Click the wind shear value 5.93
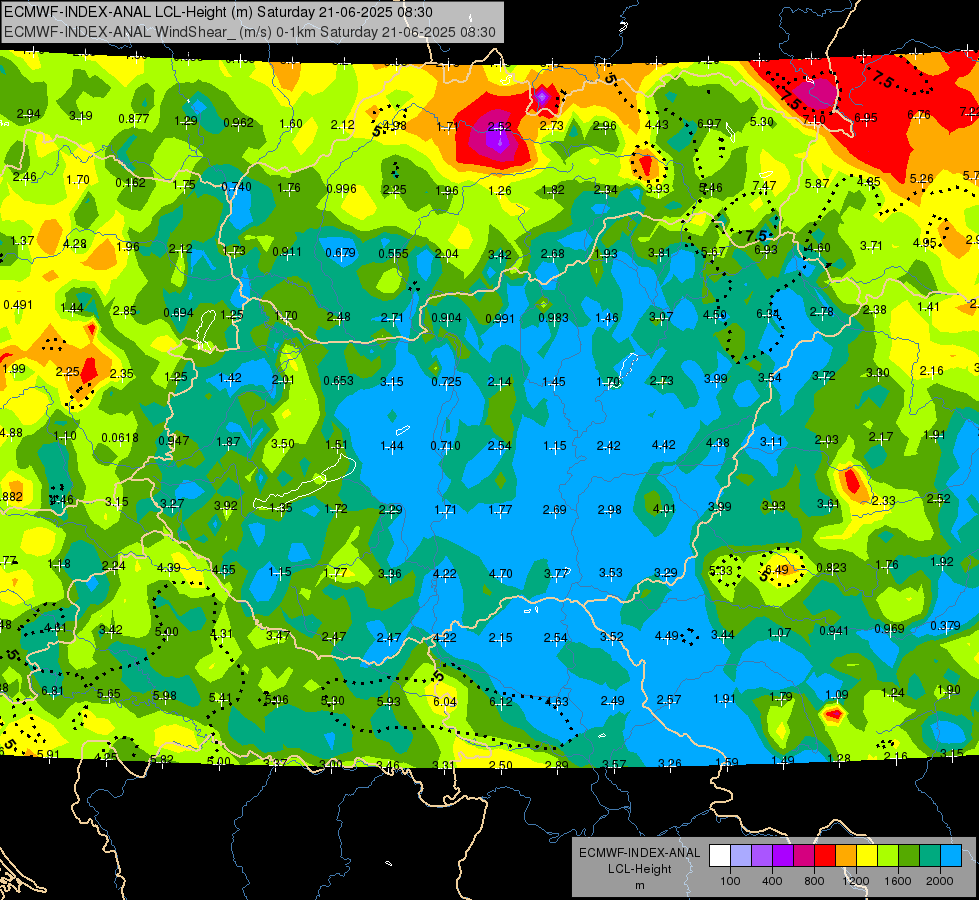The height and width of the screenshot is (900, 979). click(x=388, y=702)
